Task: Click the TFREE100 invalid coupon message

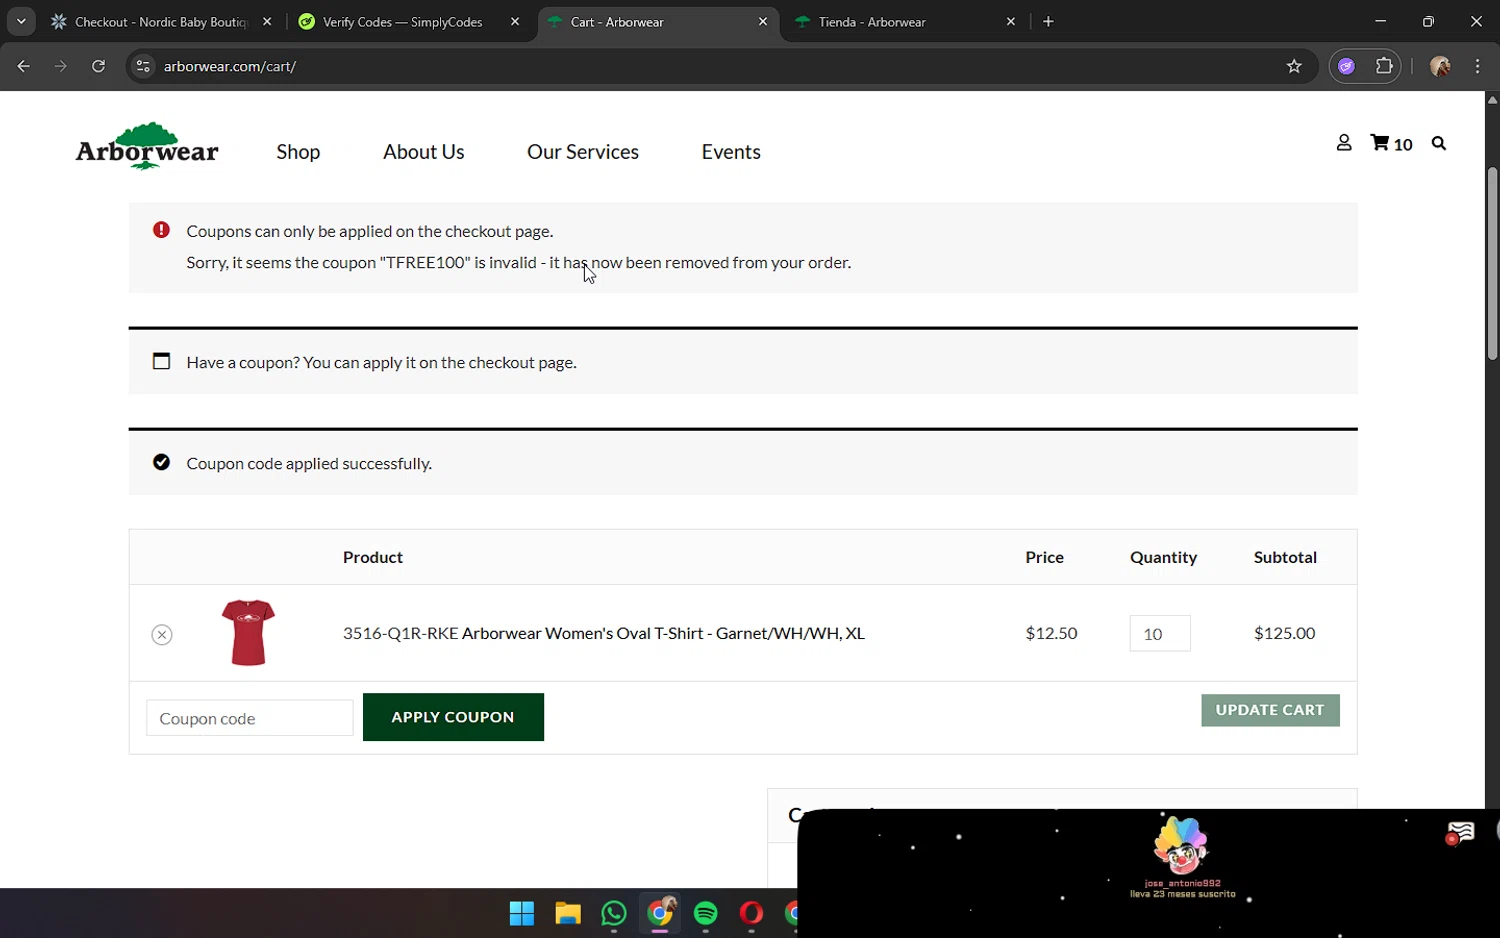Action: 519,263
